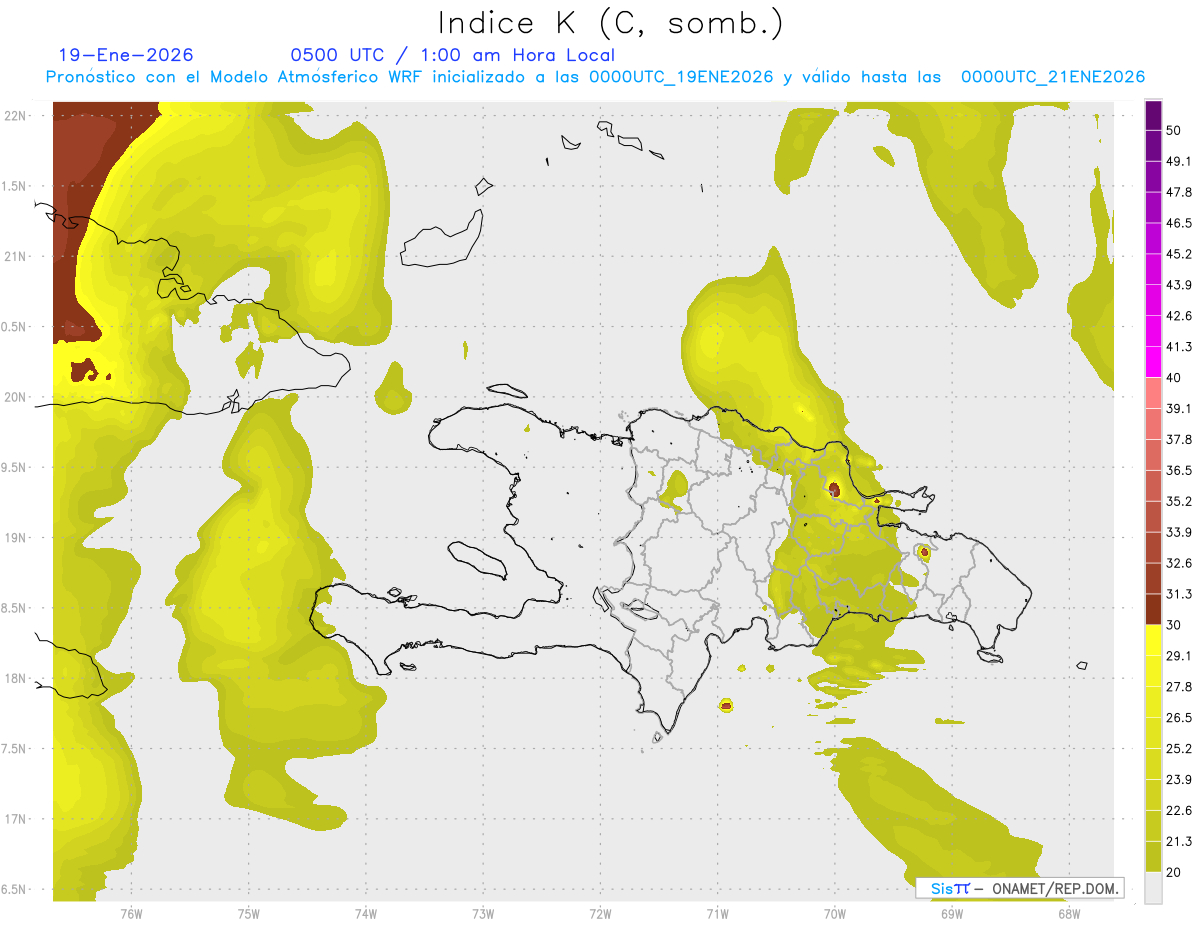Select the bright magenta swatch between 40 and 41.3
The height and width of the screenshot is (927, 1200).
pos(1153,362)
